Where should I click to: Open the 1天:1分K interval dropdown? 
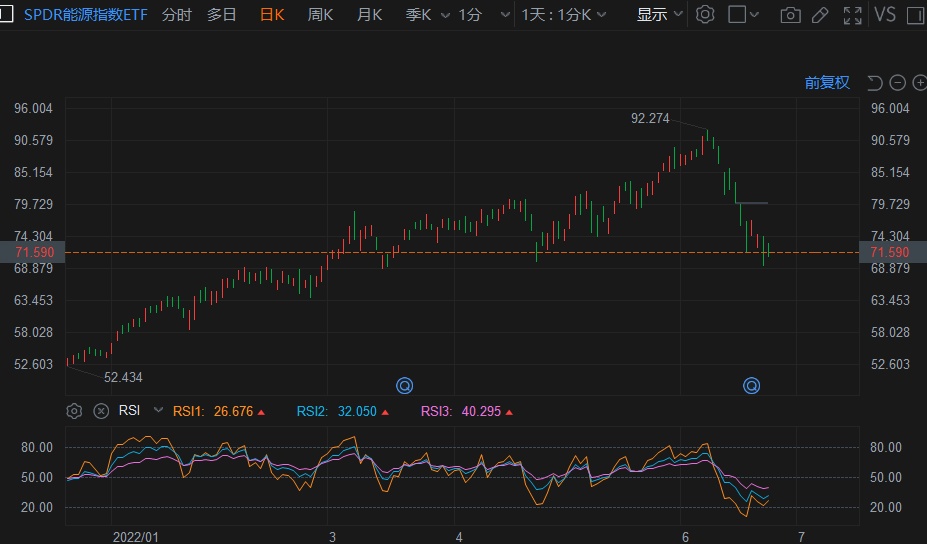(x=566, y=15)
